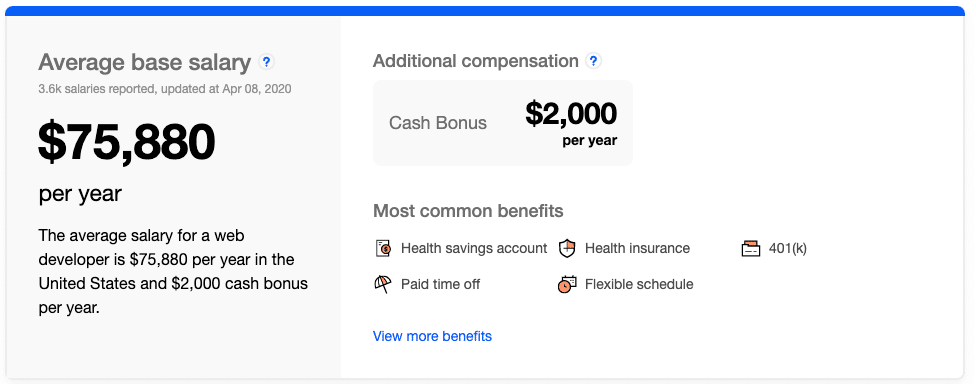Click the Health savings account icon
976x384 pixels.
383,248
